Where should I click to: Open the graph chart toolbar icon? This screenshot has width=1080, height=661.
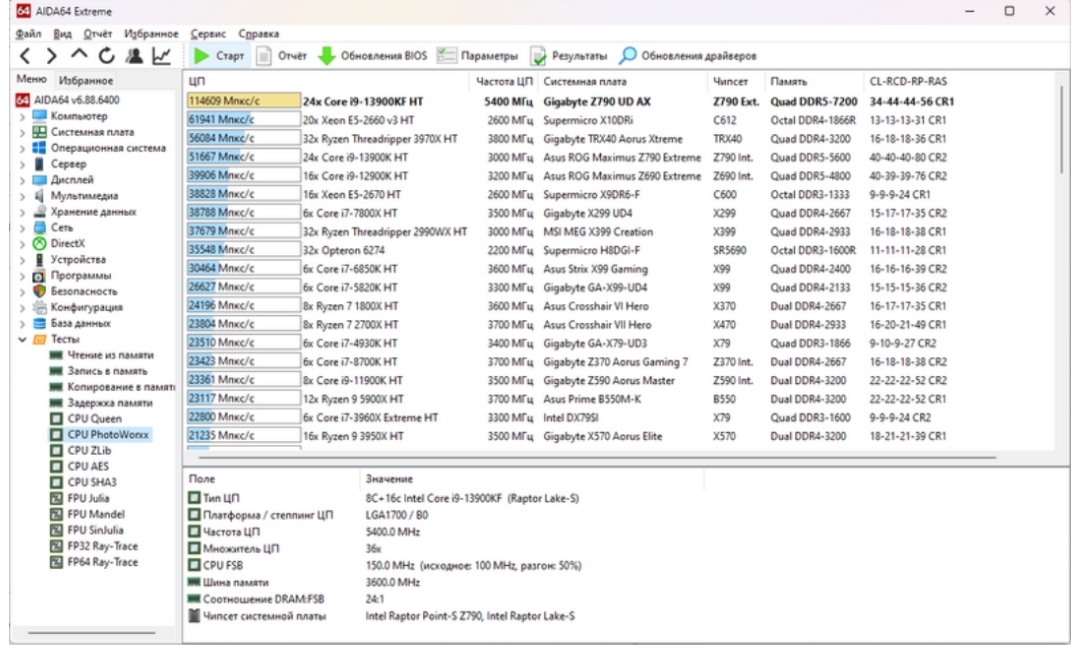162,56
